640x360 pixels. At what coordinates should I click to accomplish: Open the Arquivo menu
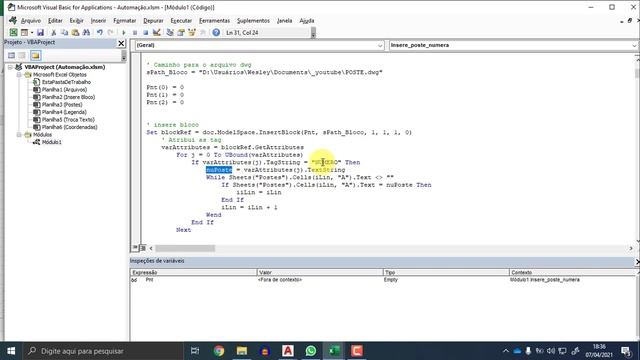(31, 21)
